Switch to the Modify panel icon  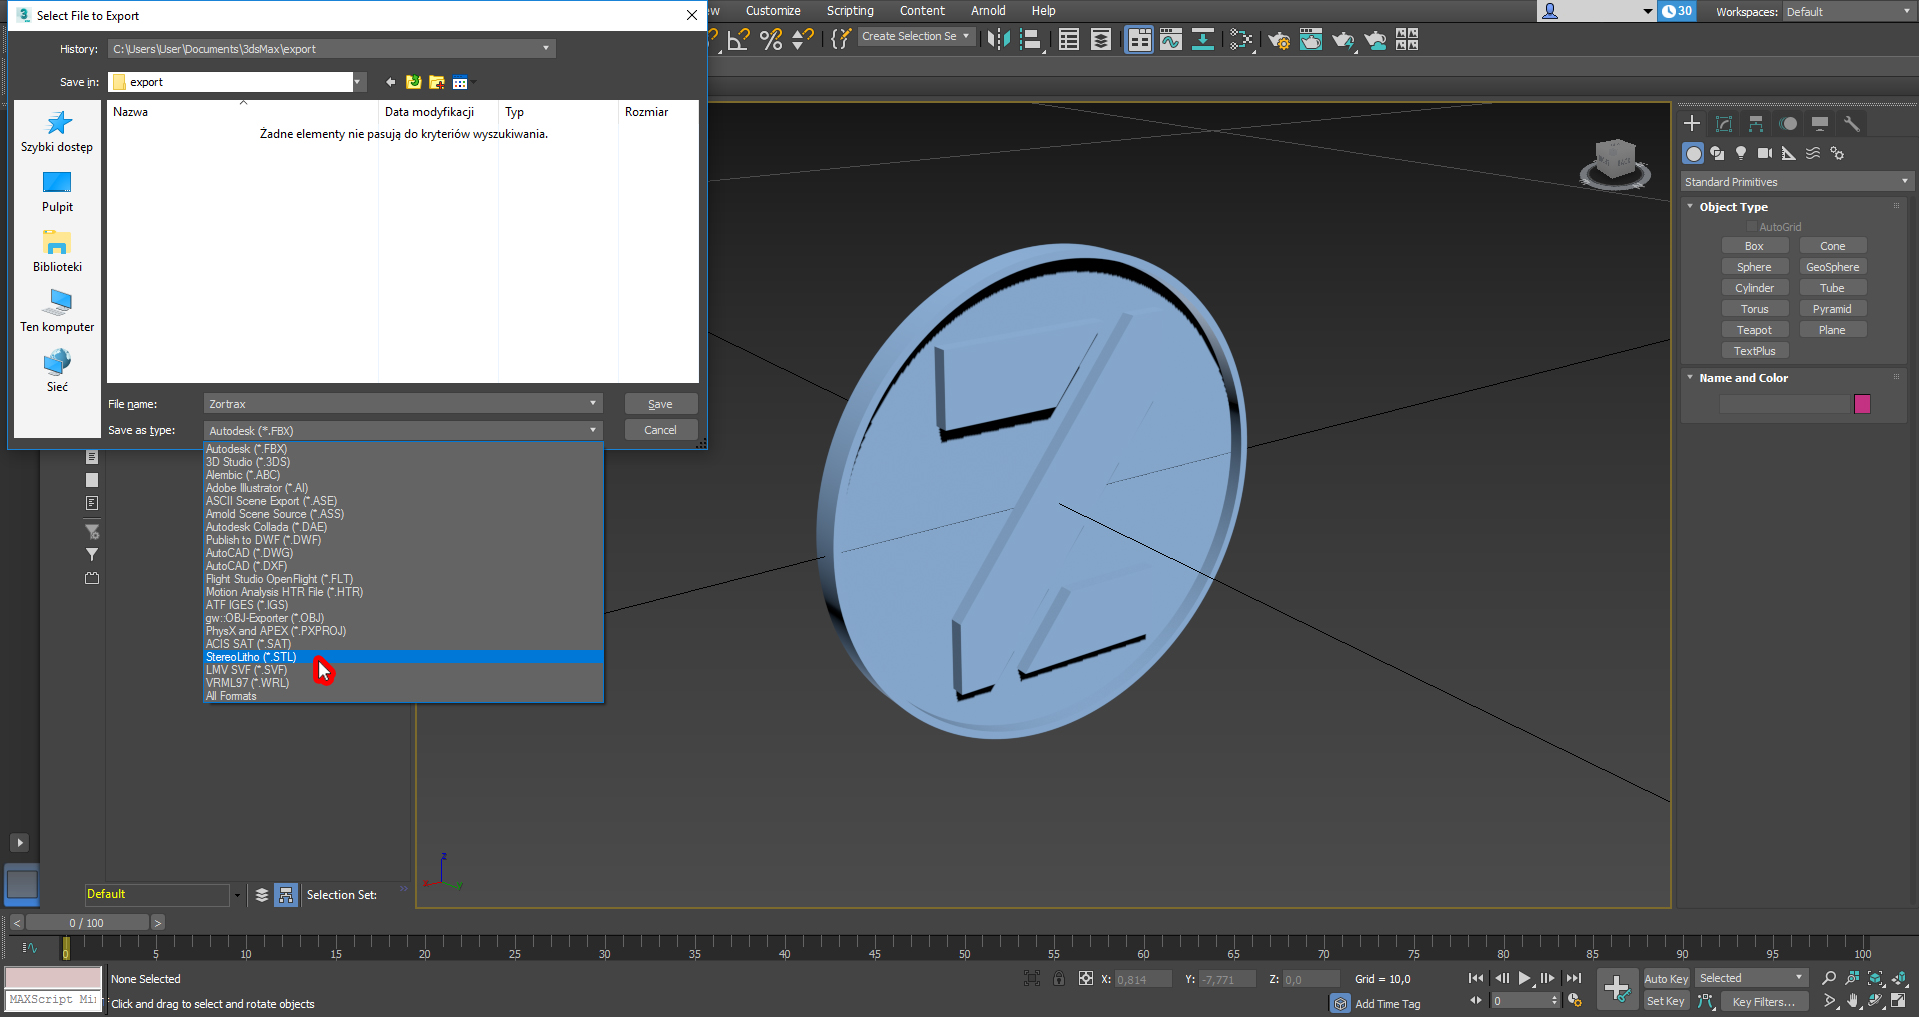[1724, 124]
